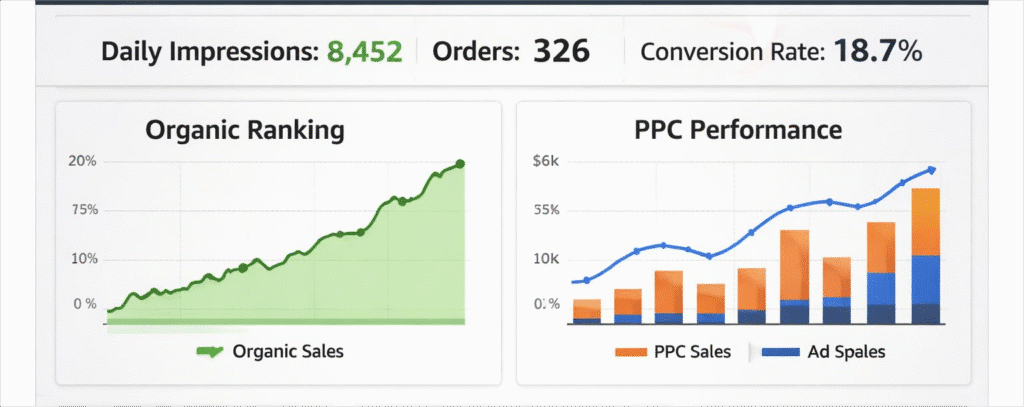This screenshot has width=1024, height=407.
Task: Toggle the Ad Spales legend label
Action: tap(846, 352)
